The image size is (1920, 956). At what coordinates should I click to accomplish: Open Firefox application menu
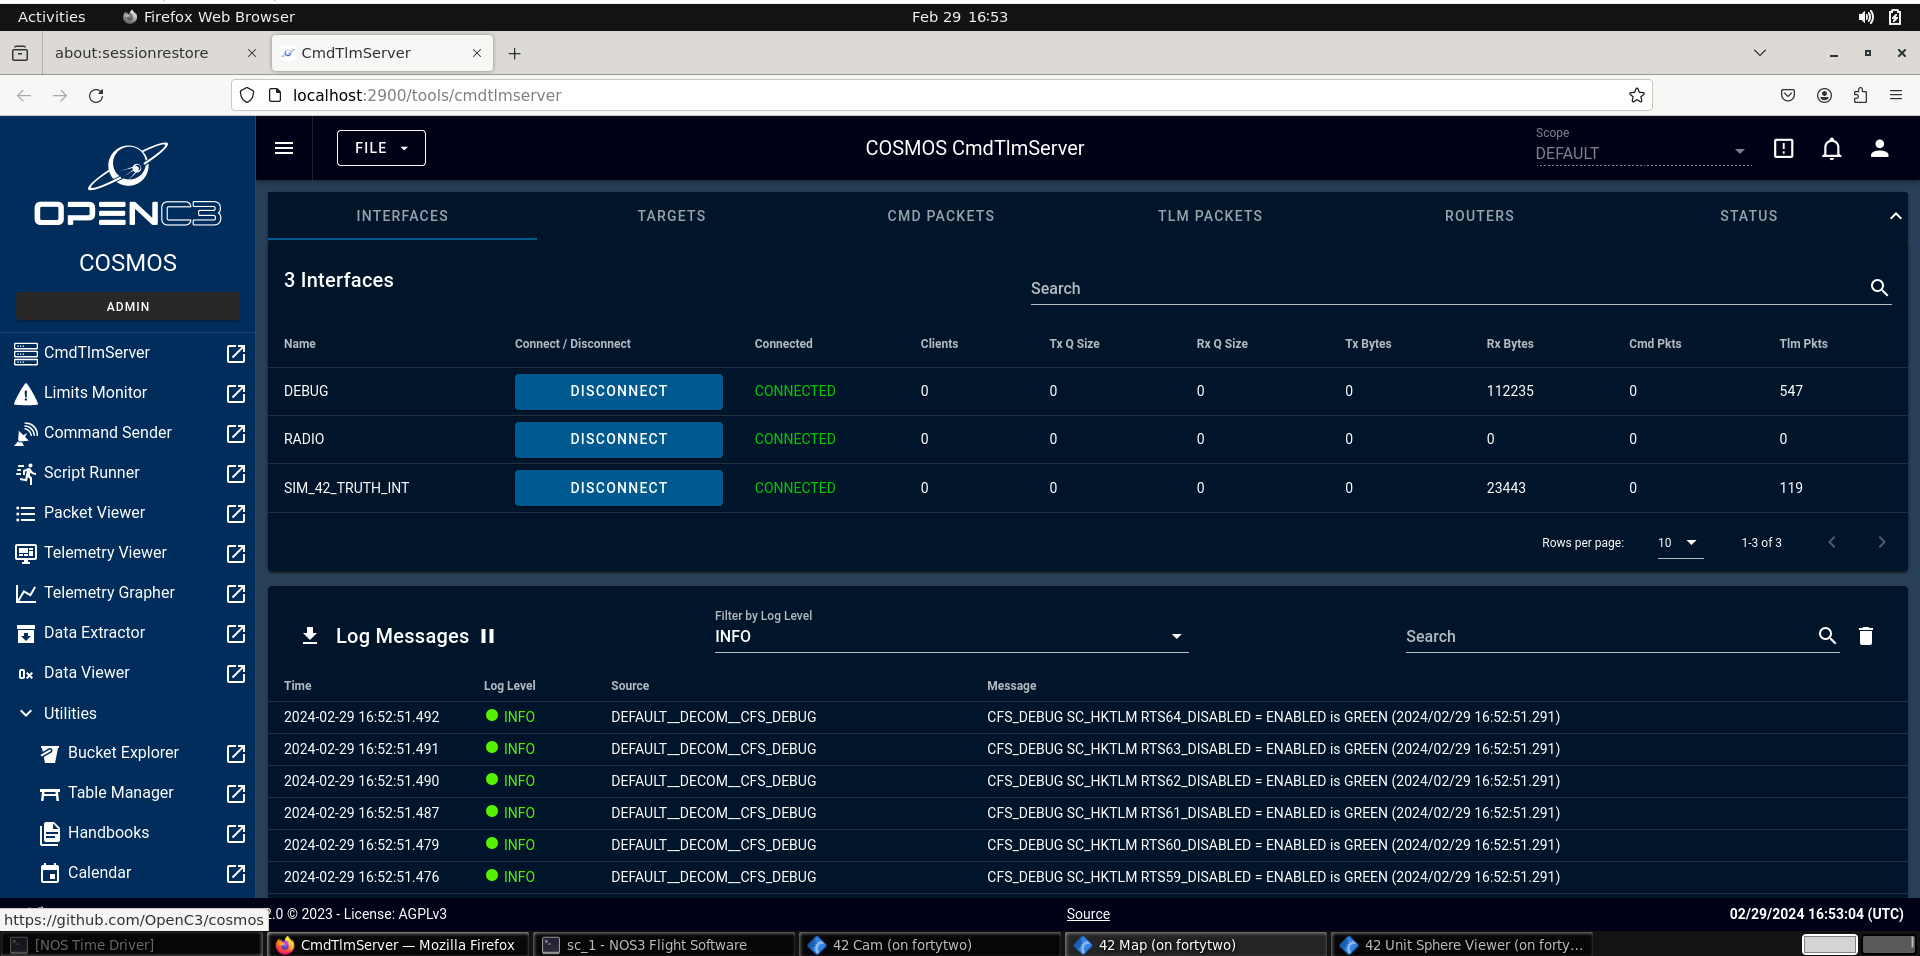[1895, 95]
